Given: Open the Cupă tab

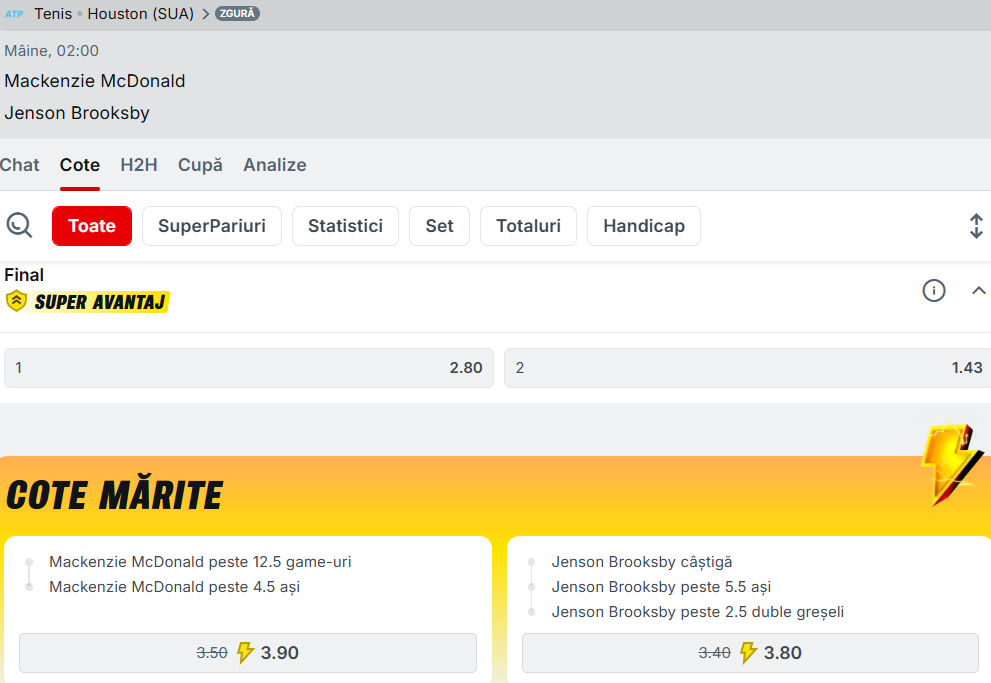Looking at the screenshot, I should pos(200,165).
